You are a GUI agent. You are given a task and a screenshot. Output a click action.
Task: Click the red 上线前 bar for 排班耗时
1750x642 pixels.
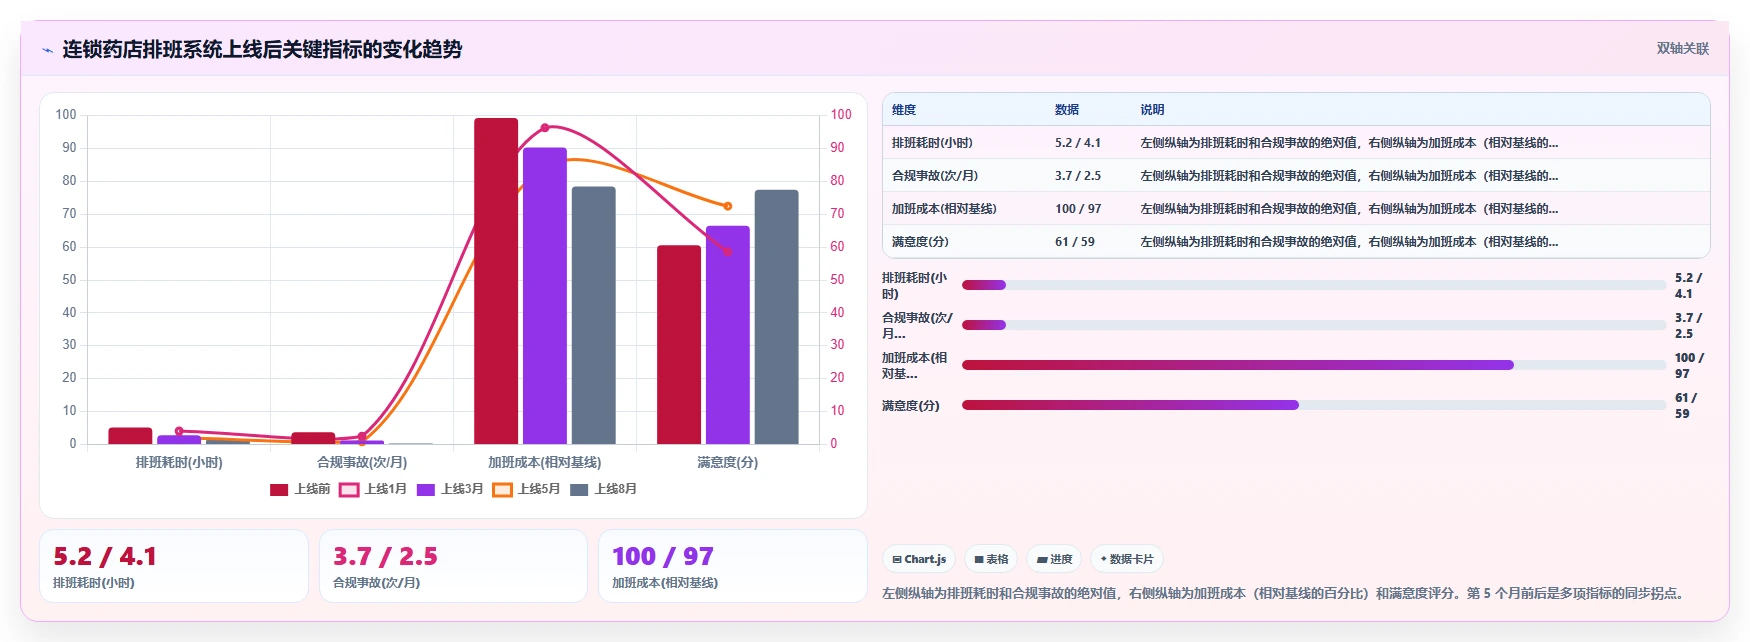[130, 436]
